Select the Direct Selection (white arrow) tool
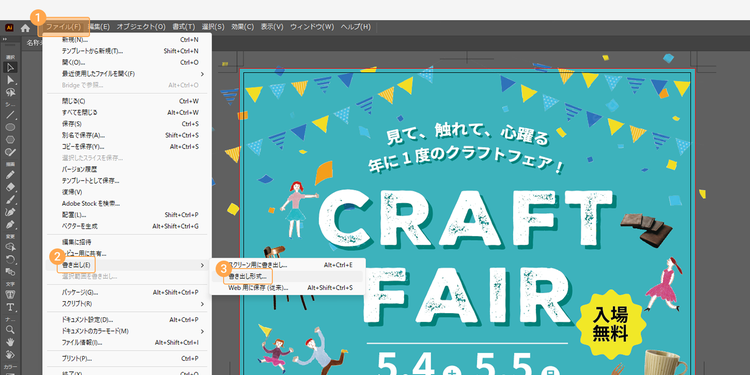750x375 pixels. click(x=10, y=80)
